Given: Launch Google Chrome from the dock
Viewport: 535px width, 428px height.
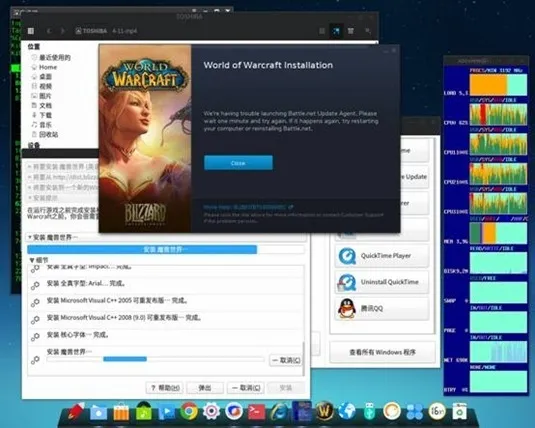Looking at the screenshot, I should [x=189, y=411].
